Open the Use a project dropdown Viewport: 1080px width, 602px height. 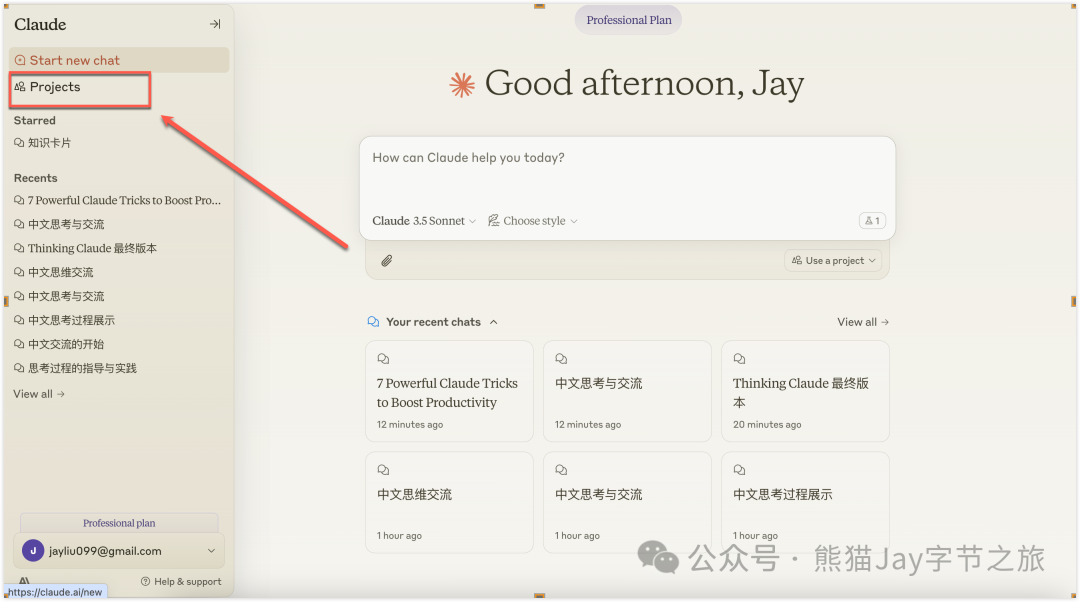click(833, 260)
